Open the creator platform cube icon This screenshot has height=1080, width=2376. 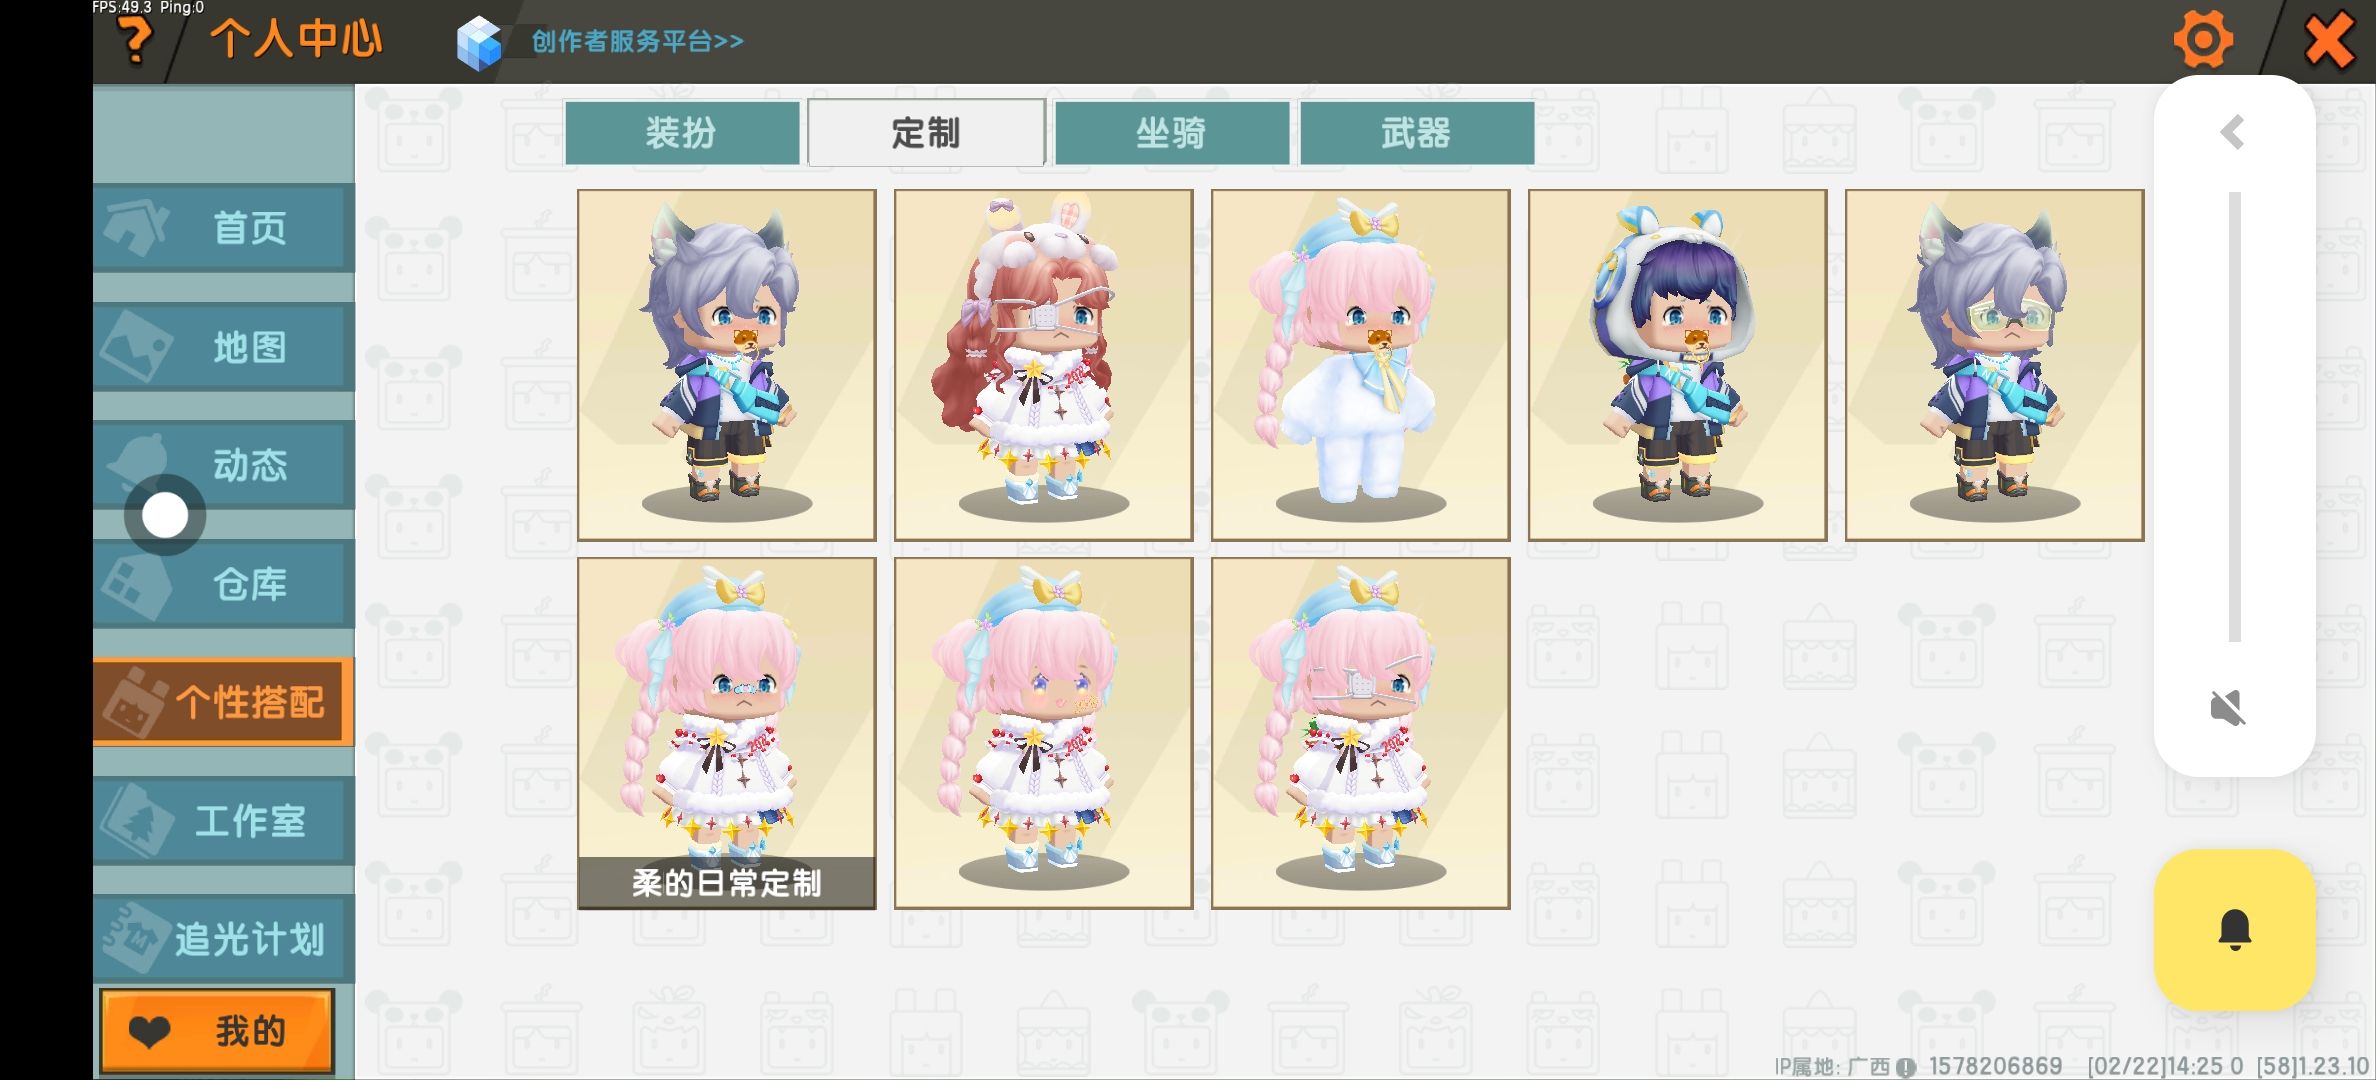tap(478, 43)
